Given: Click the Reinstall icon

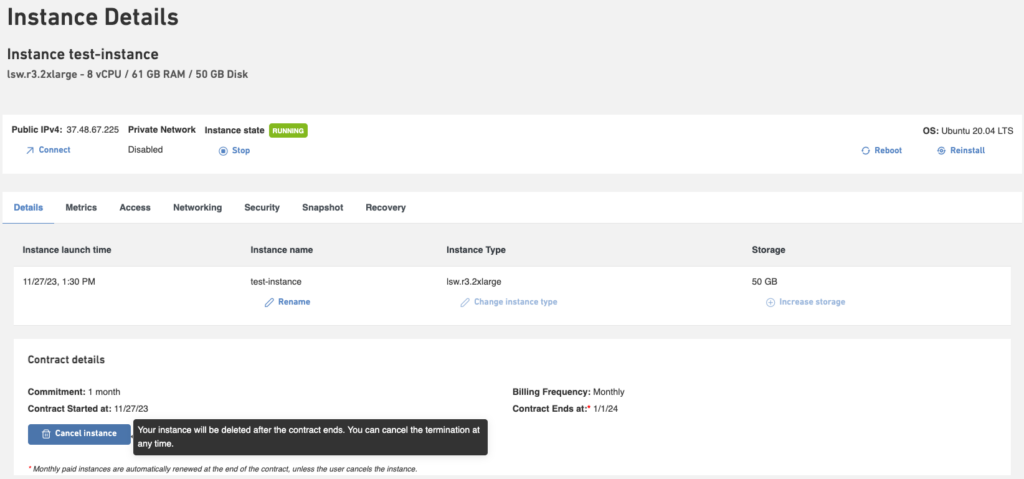Looking at the screenshot, I should pos(941,151).
